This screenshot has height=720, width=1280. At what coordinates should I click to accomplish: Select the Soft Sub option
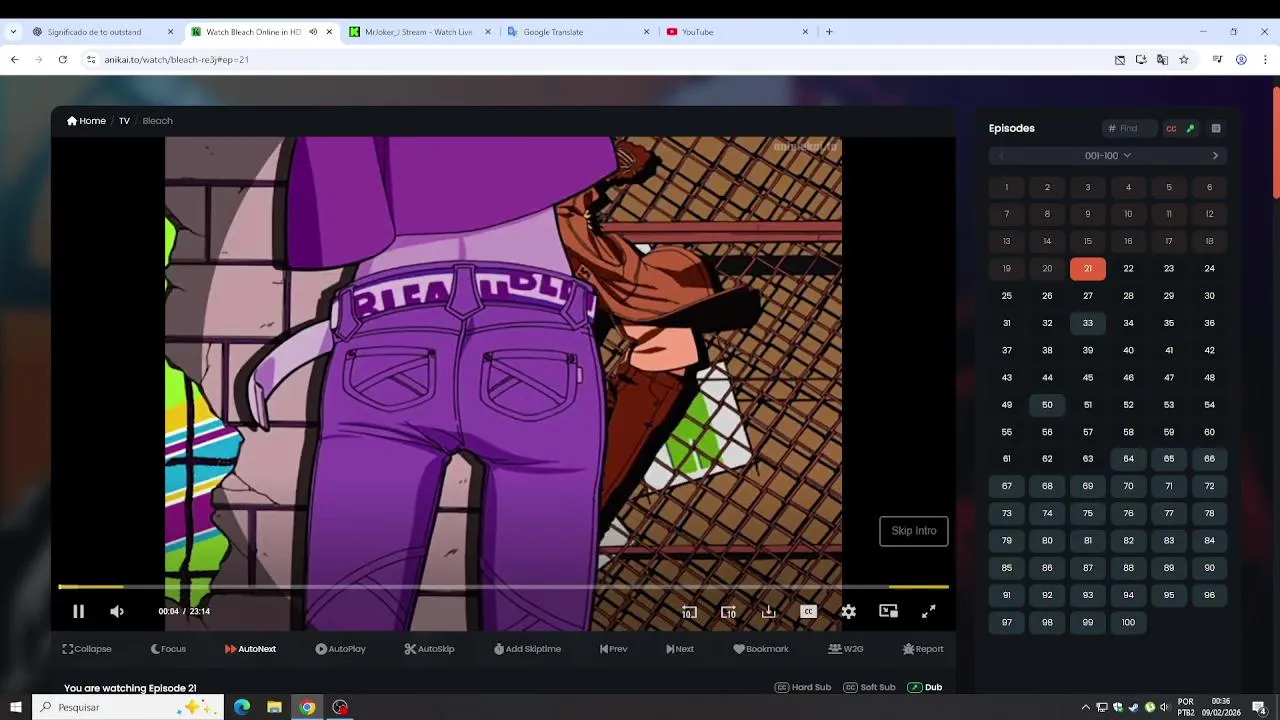coord(869,687)
